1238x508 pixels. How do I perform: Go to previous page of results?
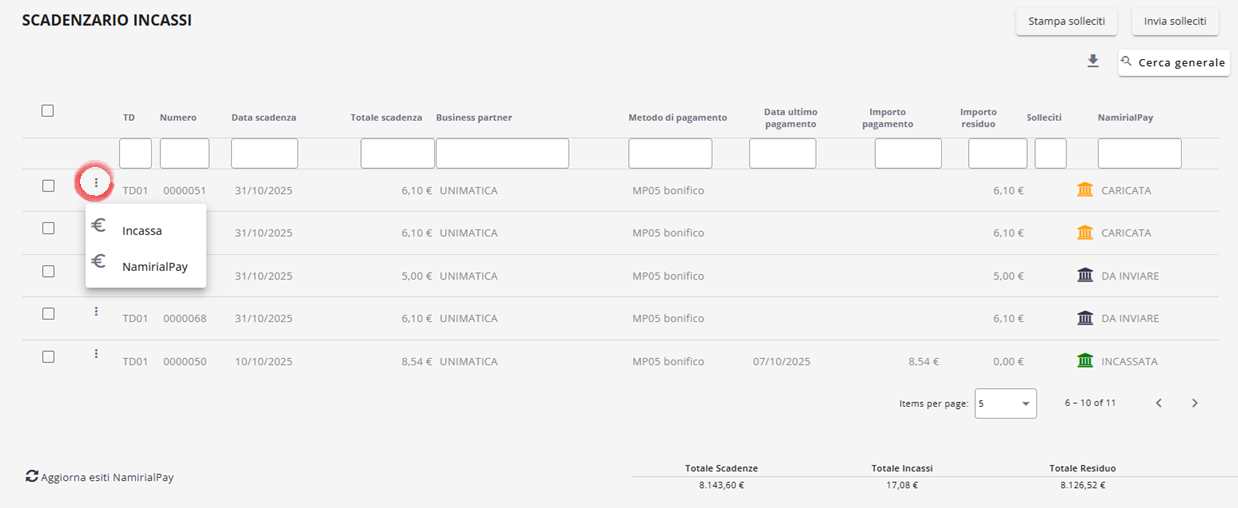pyautogui.click(x=1158, y=403)
